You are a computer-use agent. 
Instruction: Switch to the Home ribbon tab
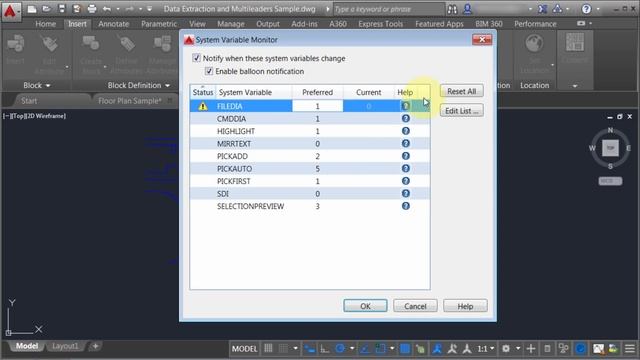[x=45, y=24]
